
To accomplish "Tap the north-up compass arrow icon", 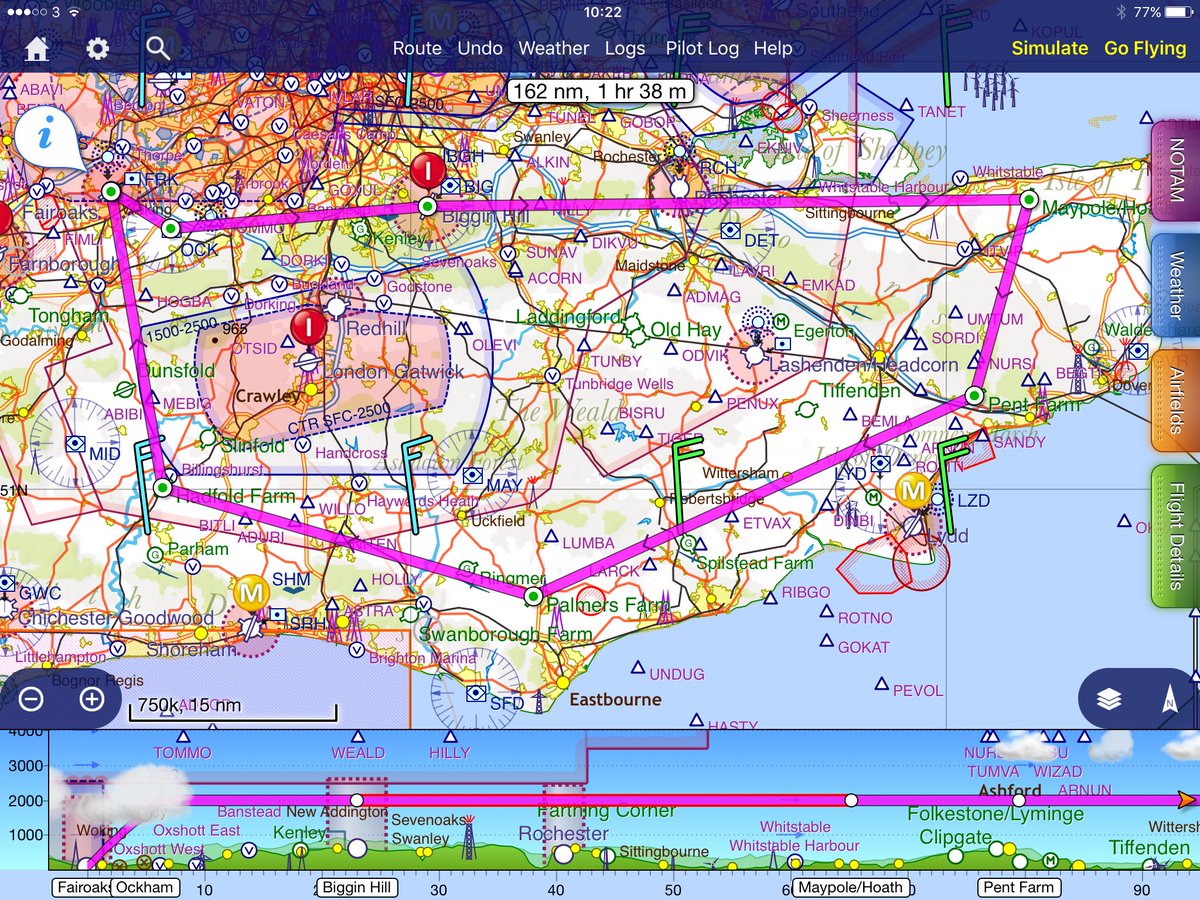I will 1168,700.
